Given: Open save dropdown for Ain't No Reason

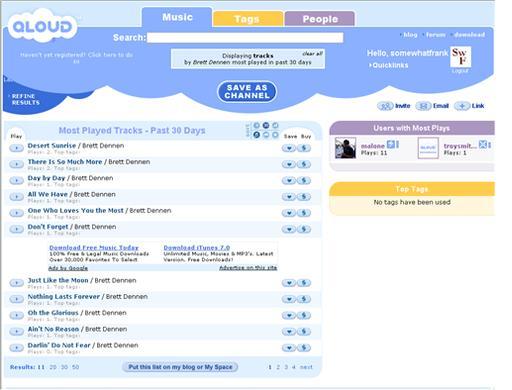Looking at the screenshot, I should (289, 331).
